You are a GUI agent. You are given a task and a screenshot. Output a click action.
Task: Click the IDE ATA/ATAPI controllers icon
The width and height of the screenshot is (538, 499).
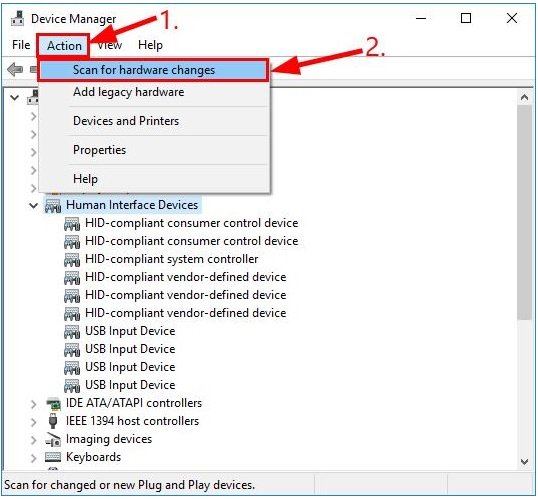(53, 403)
